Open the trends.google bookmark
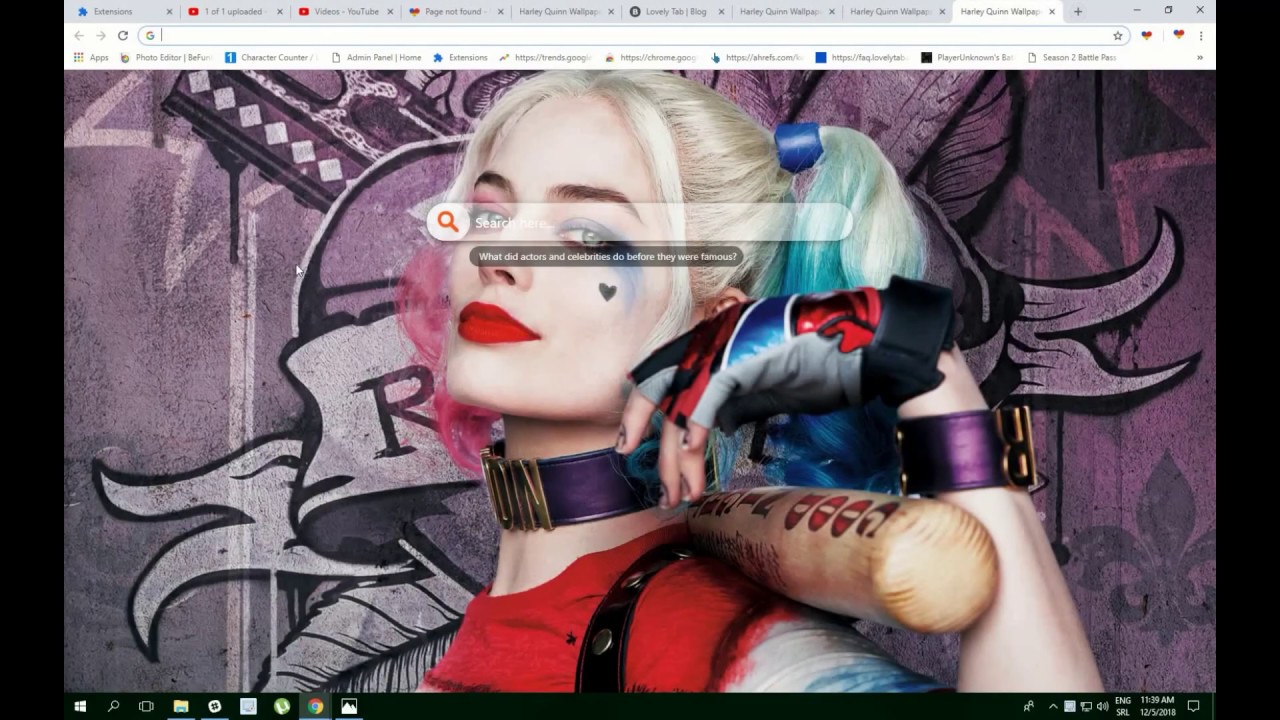 point(546,58)
